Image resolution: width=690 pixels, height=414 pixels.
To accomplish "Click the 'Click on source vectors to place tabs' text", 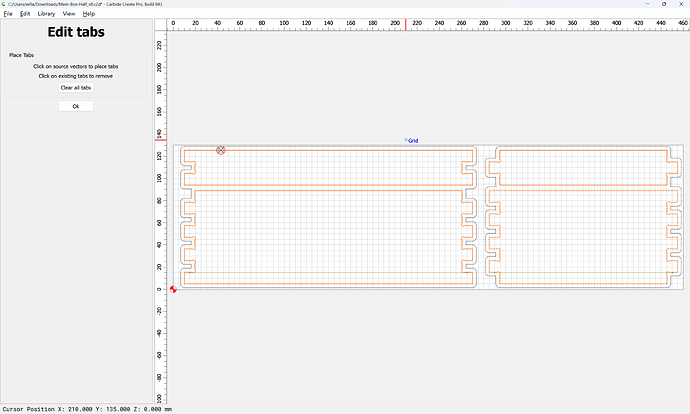I will [x=76, y=66].
